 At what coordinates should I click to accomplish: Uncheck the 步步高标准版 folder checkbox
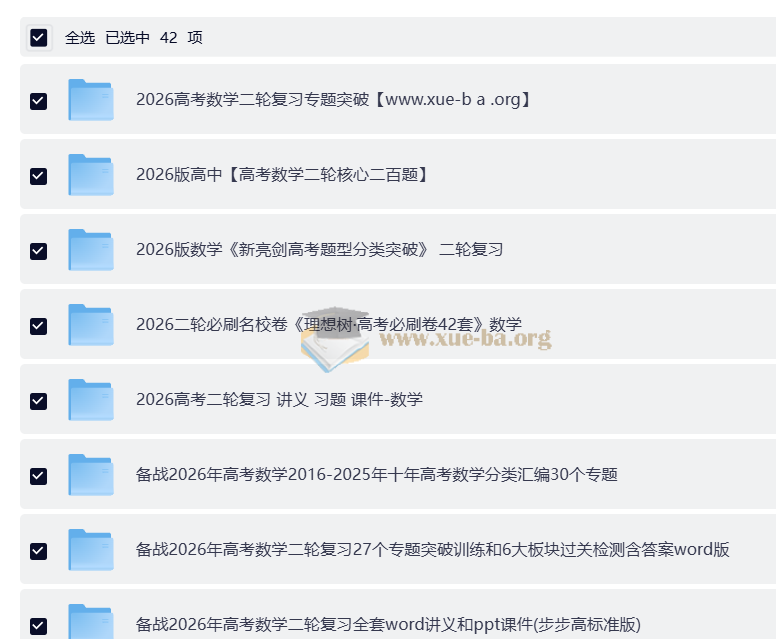coord(39,625)
